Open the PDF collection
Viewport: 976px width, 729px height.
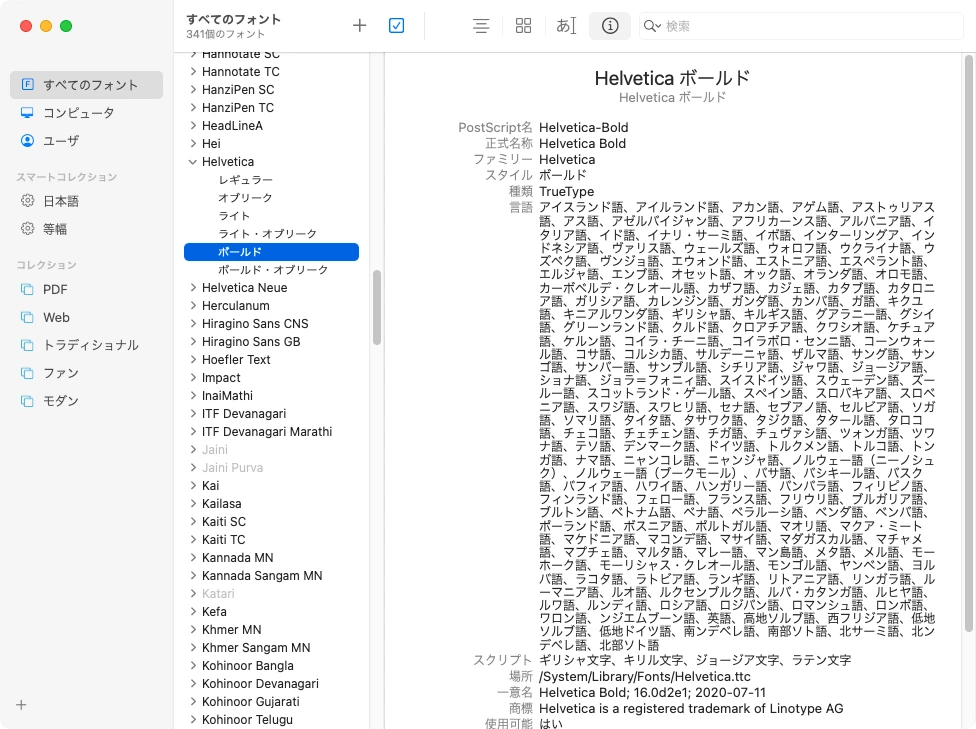87,289
